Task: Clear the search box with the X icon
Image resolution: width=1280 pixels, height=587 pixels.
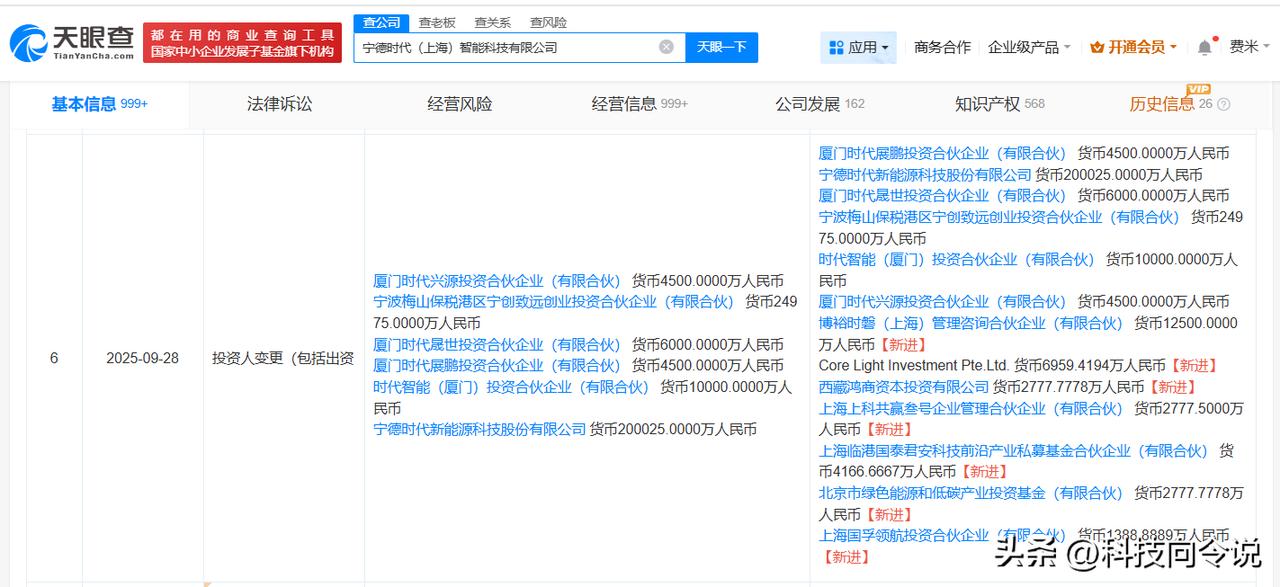Action: pyautogui.click(x=666, y=47)
